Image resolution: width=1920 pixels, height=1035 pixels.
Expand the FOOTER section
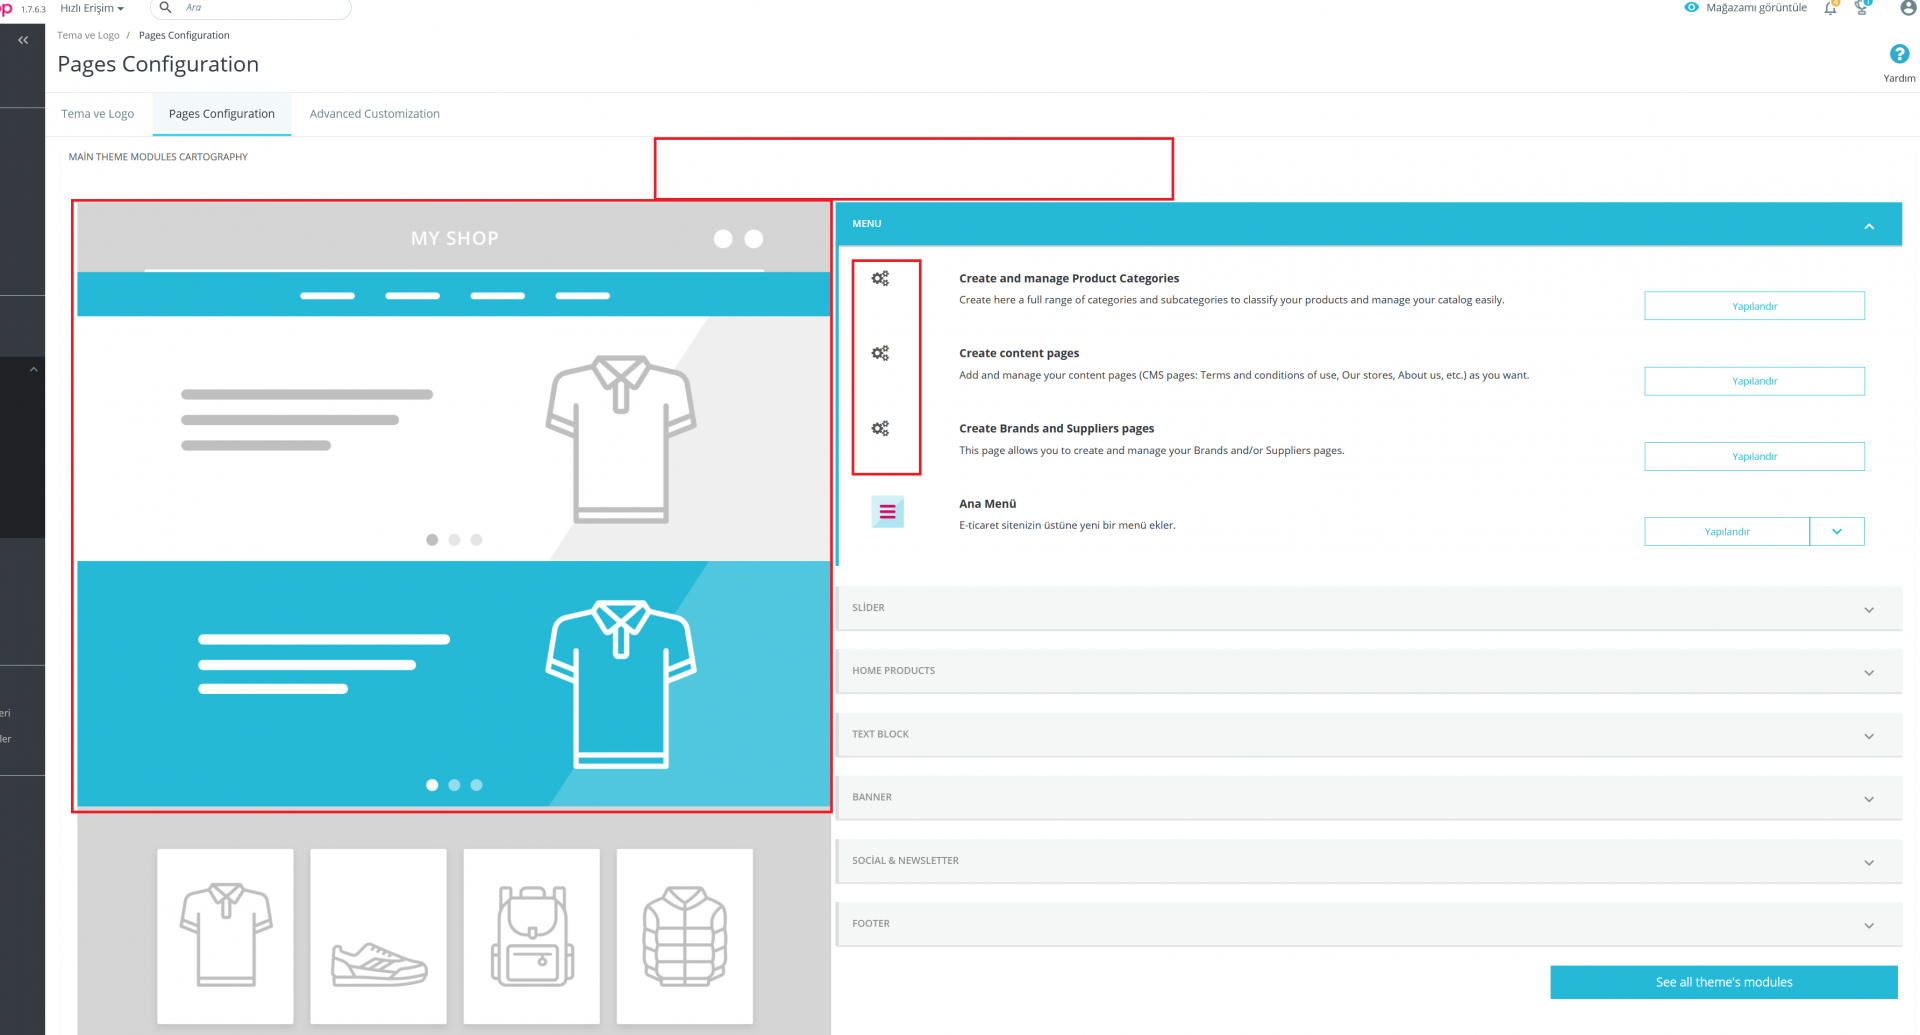[x=1869, y=925]
